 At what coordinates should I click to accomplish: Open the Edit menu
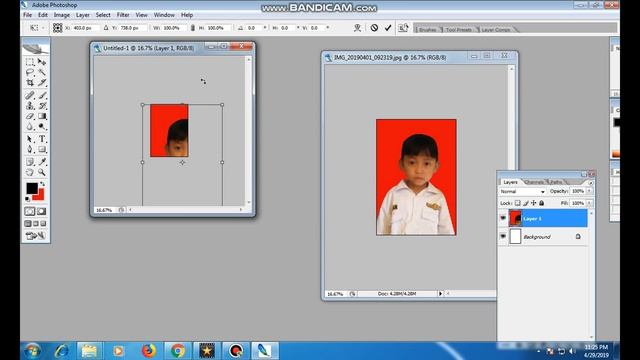tap(43, 15)
